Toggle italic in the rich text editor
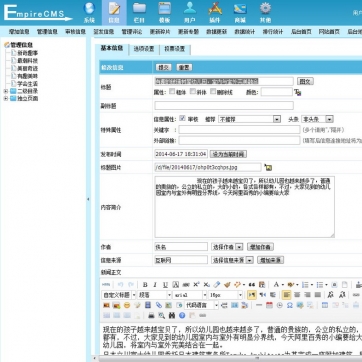The height and width of the screenshot is (362, 362). (155, 285)
